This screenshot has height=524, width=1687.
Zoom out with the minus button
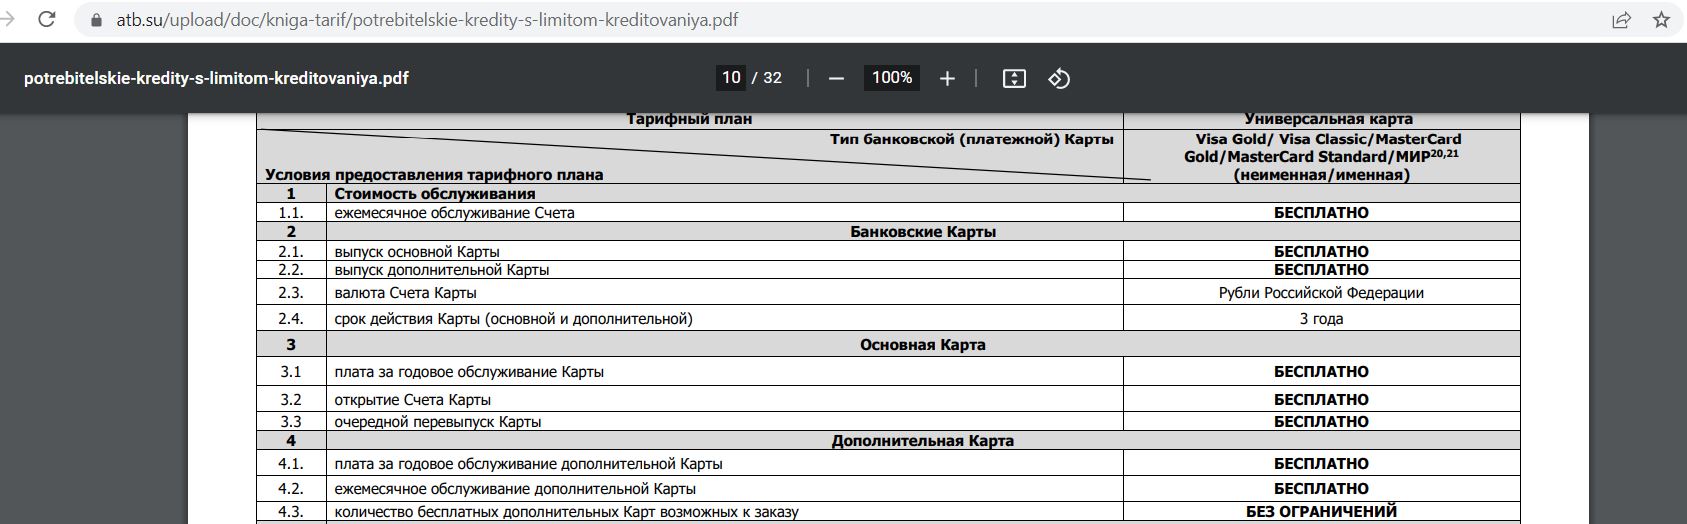pos(837,78)
